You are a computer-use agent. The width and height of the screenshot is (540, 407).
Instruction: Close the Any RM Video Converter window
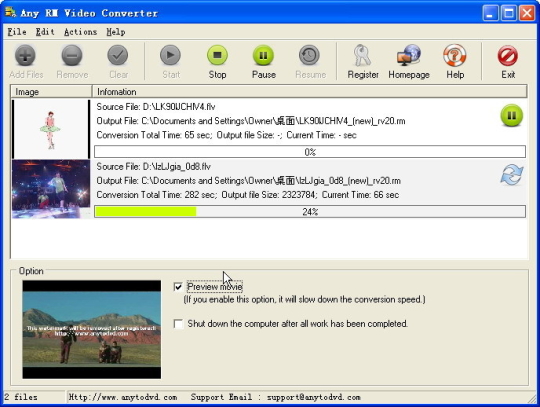[527, 13]
